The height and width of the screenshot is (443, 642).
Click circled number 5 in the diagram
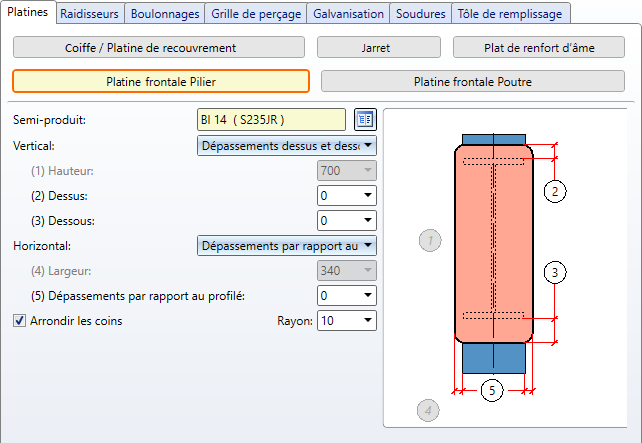click(490, 390)
